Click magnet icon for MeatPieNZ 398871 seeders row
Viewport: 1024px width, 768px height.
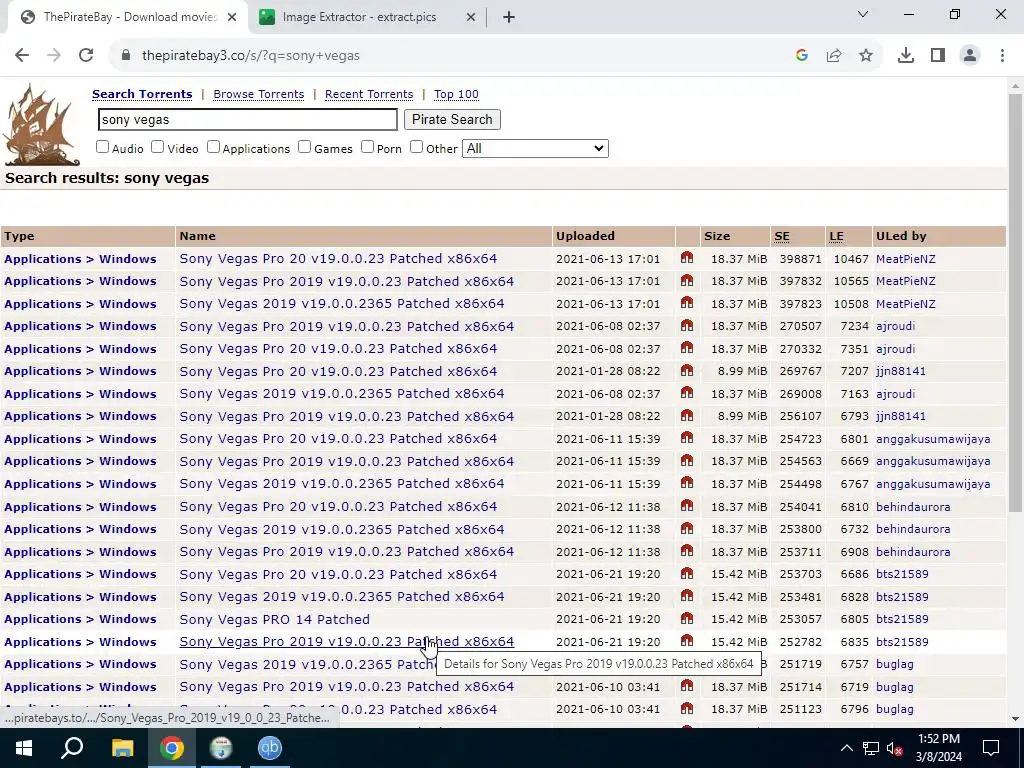pos(686,258)
